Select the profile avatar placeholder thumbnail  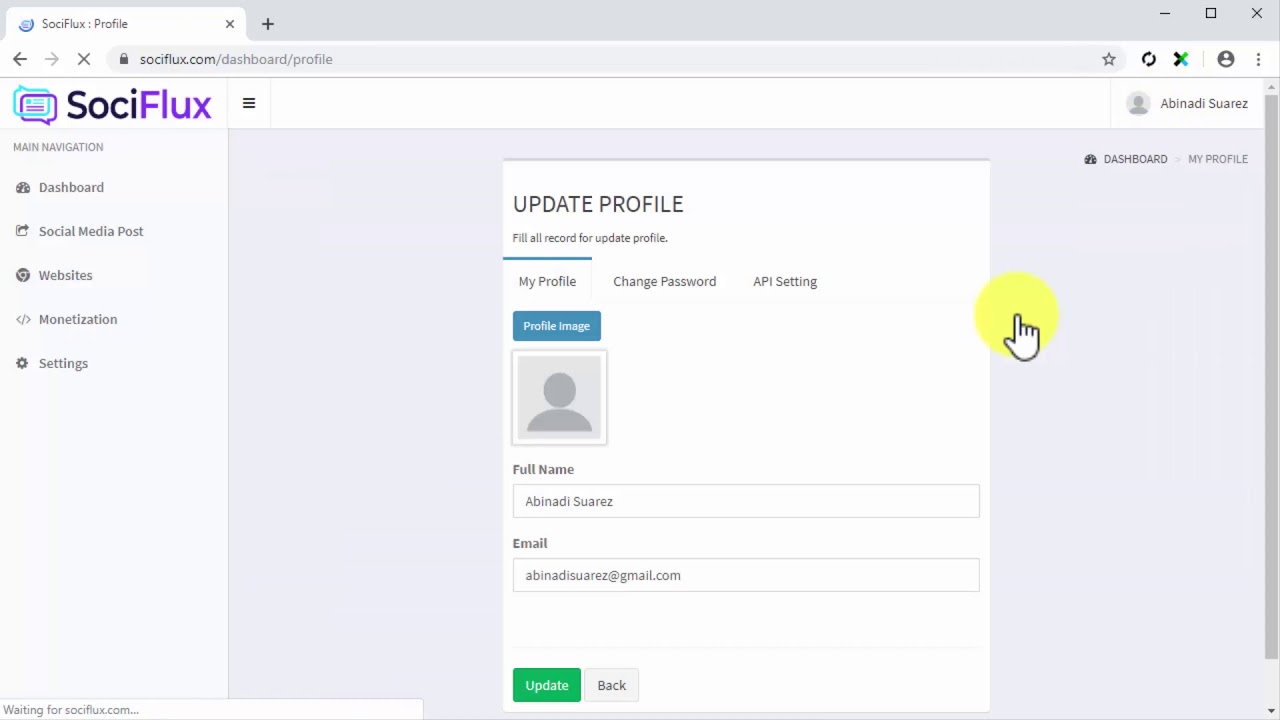point(560,397)
